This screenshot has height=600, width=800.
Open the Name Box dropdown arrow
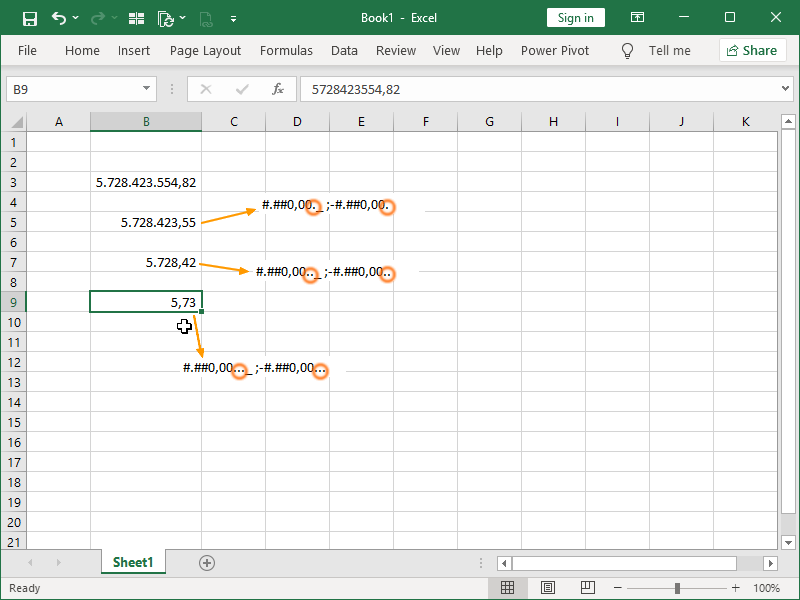click(148, 89)
